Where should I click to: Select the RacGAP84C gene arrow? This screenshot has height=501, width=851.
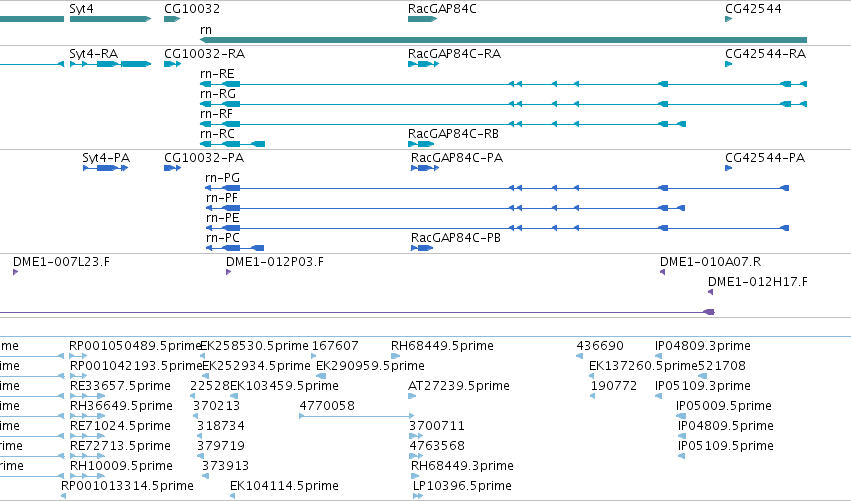(422, 19)
